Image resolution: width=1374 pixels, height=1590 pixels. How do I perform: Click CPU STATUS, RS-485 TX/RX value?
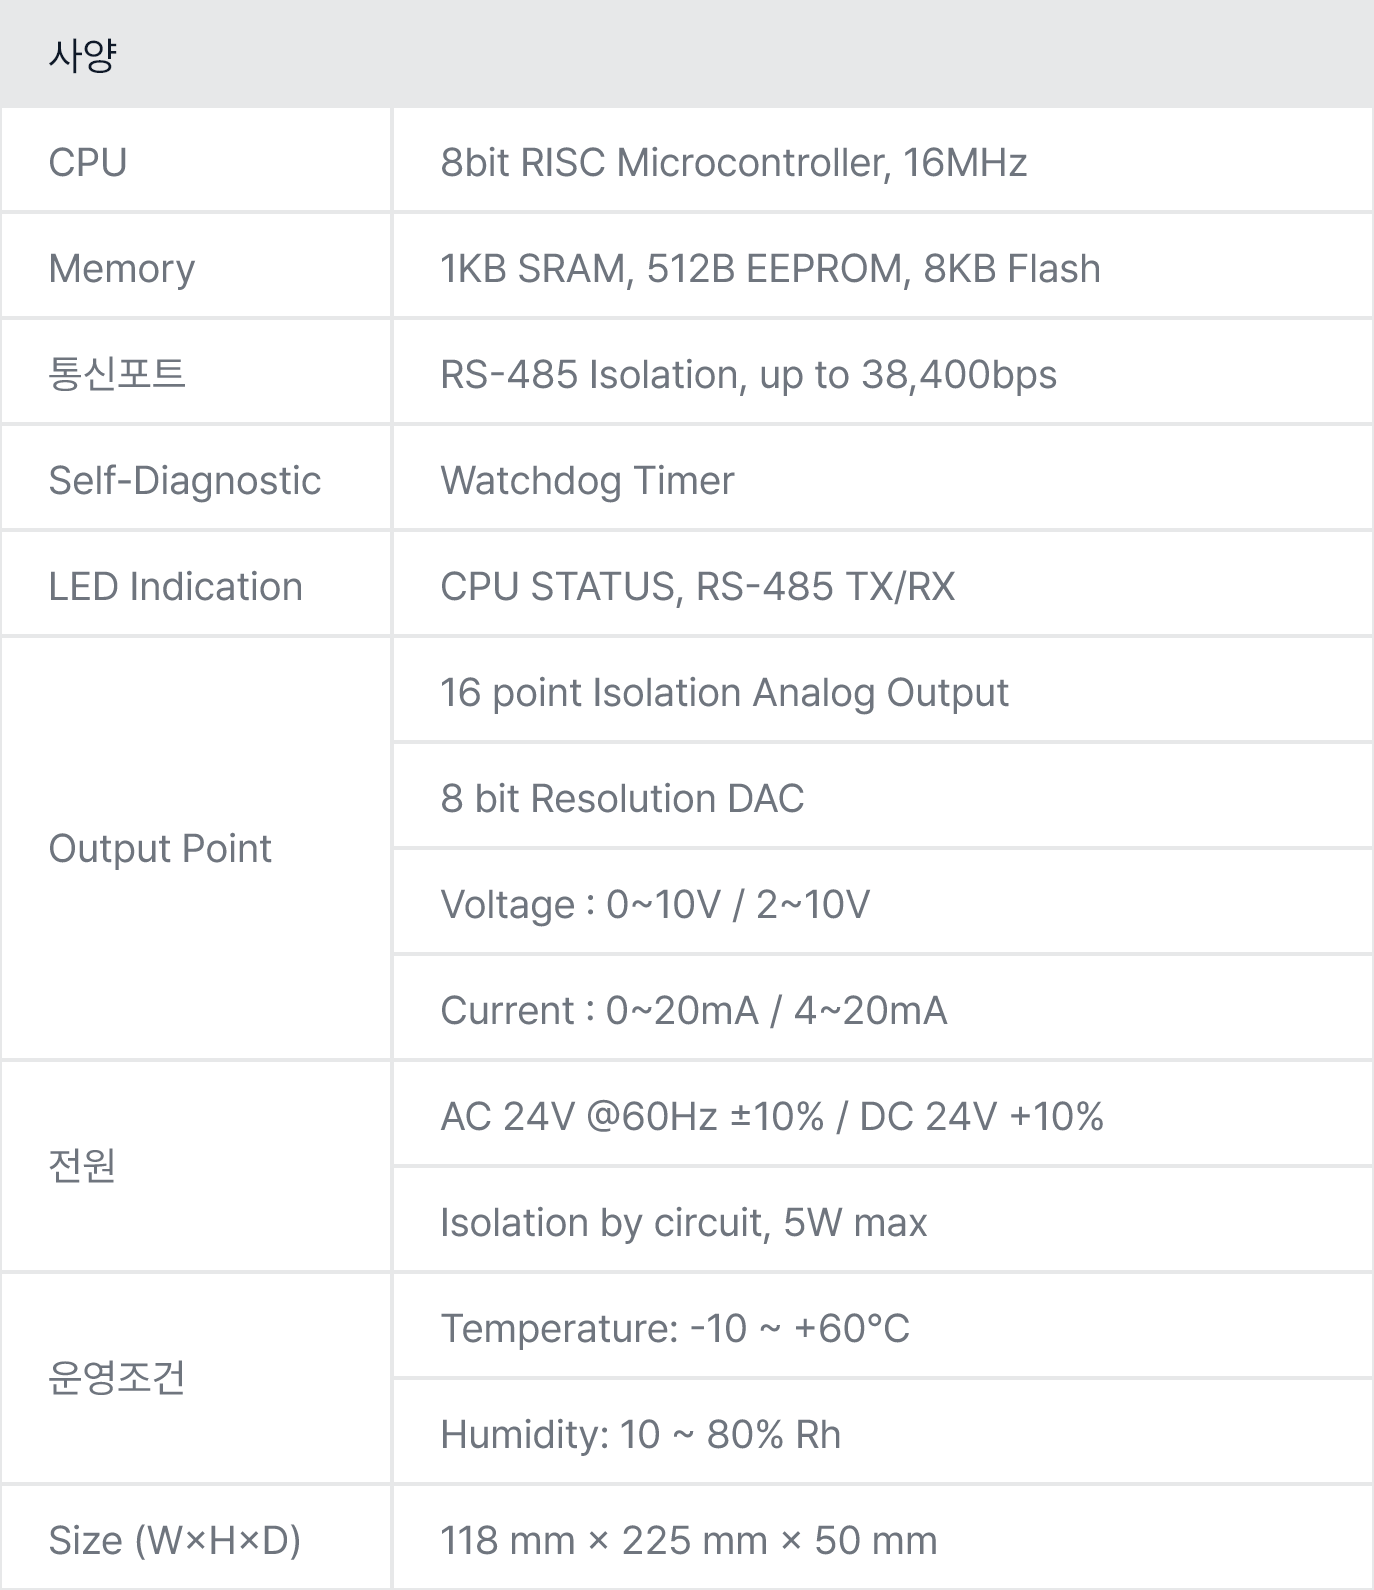[x=698, y=587]
